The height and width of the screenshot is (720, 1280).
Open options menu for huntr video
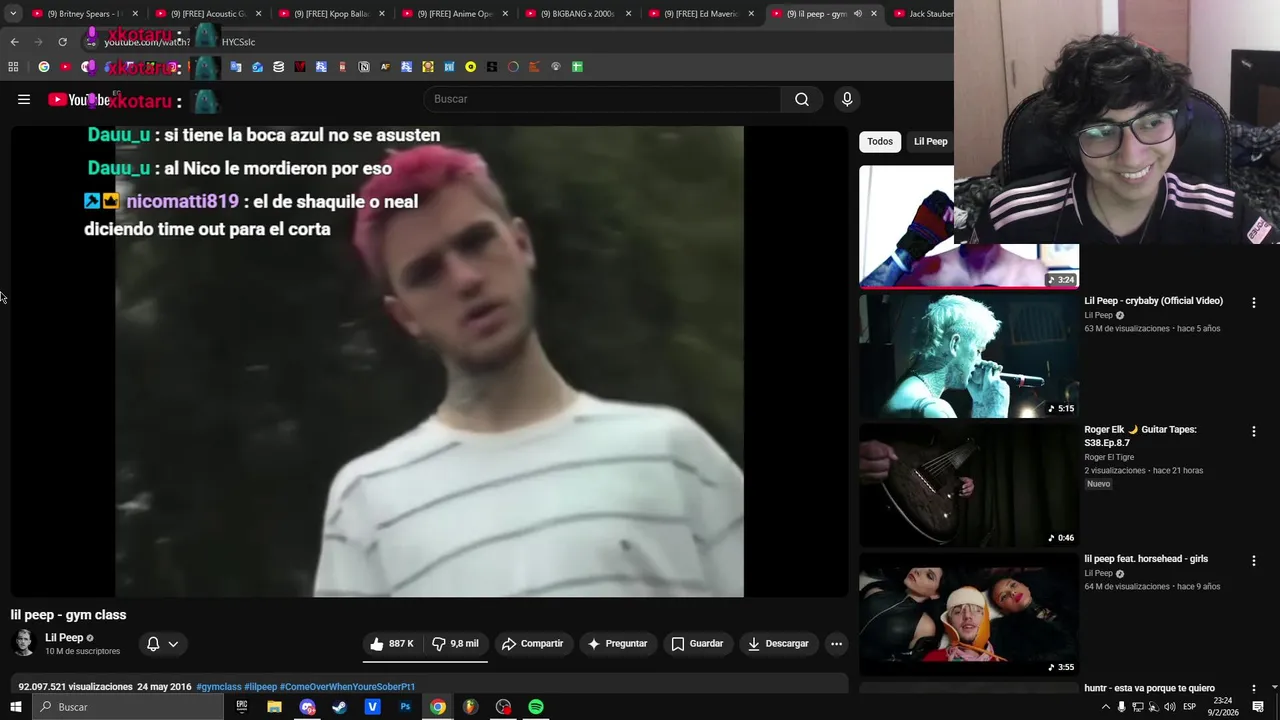[x=1253, y=689]
